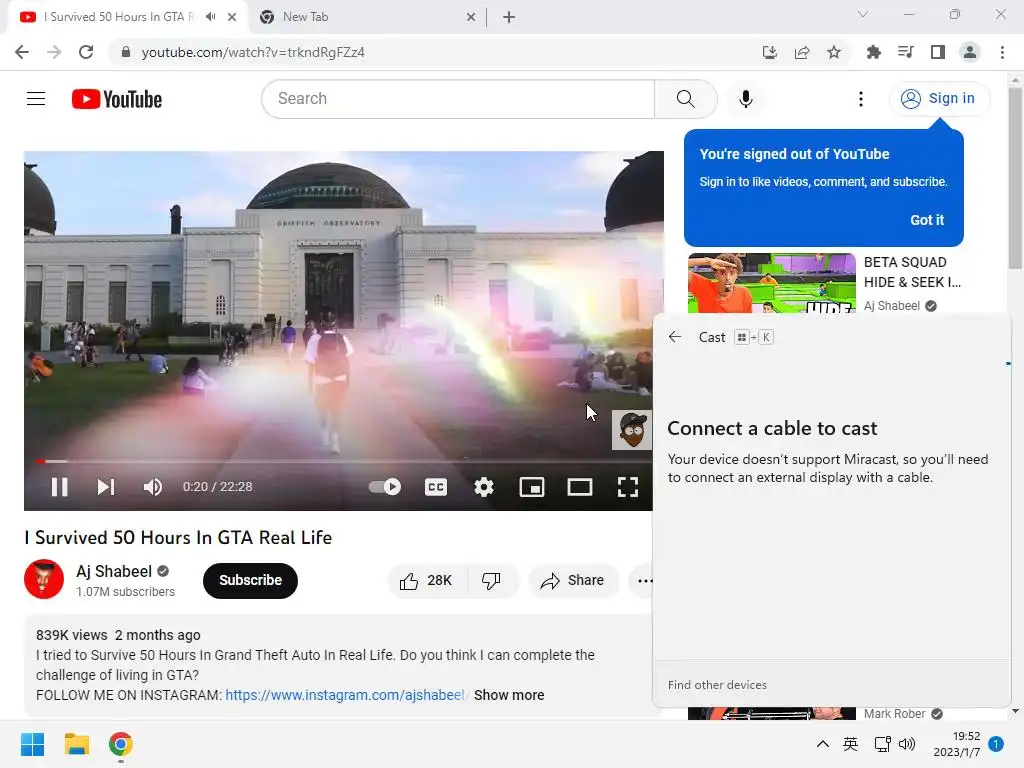Open notification badge on taskbar
The height and width of the screenshot is (768, 1024).
coord(996,744)
